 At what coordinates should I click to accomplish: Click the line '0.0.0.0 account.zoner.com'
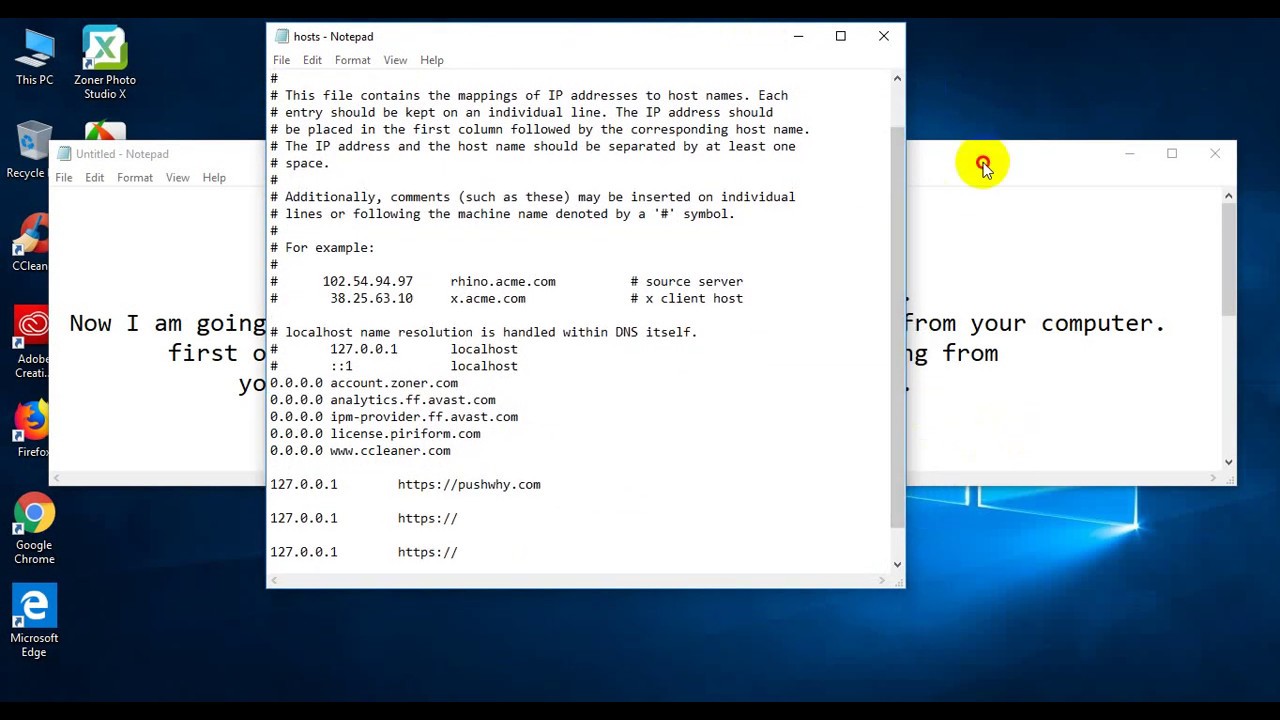pos(364,383)
